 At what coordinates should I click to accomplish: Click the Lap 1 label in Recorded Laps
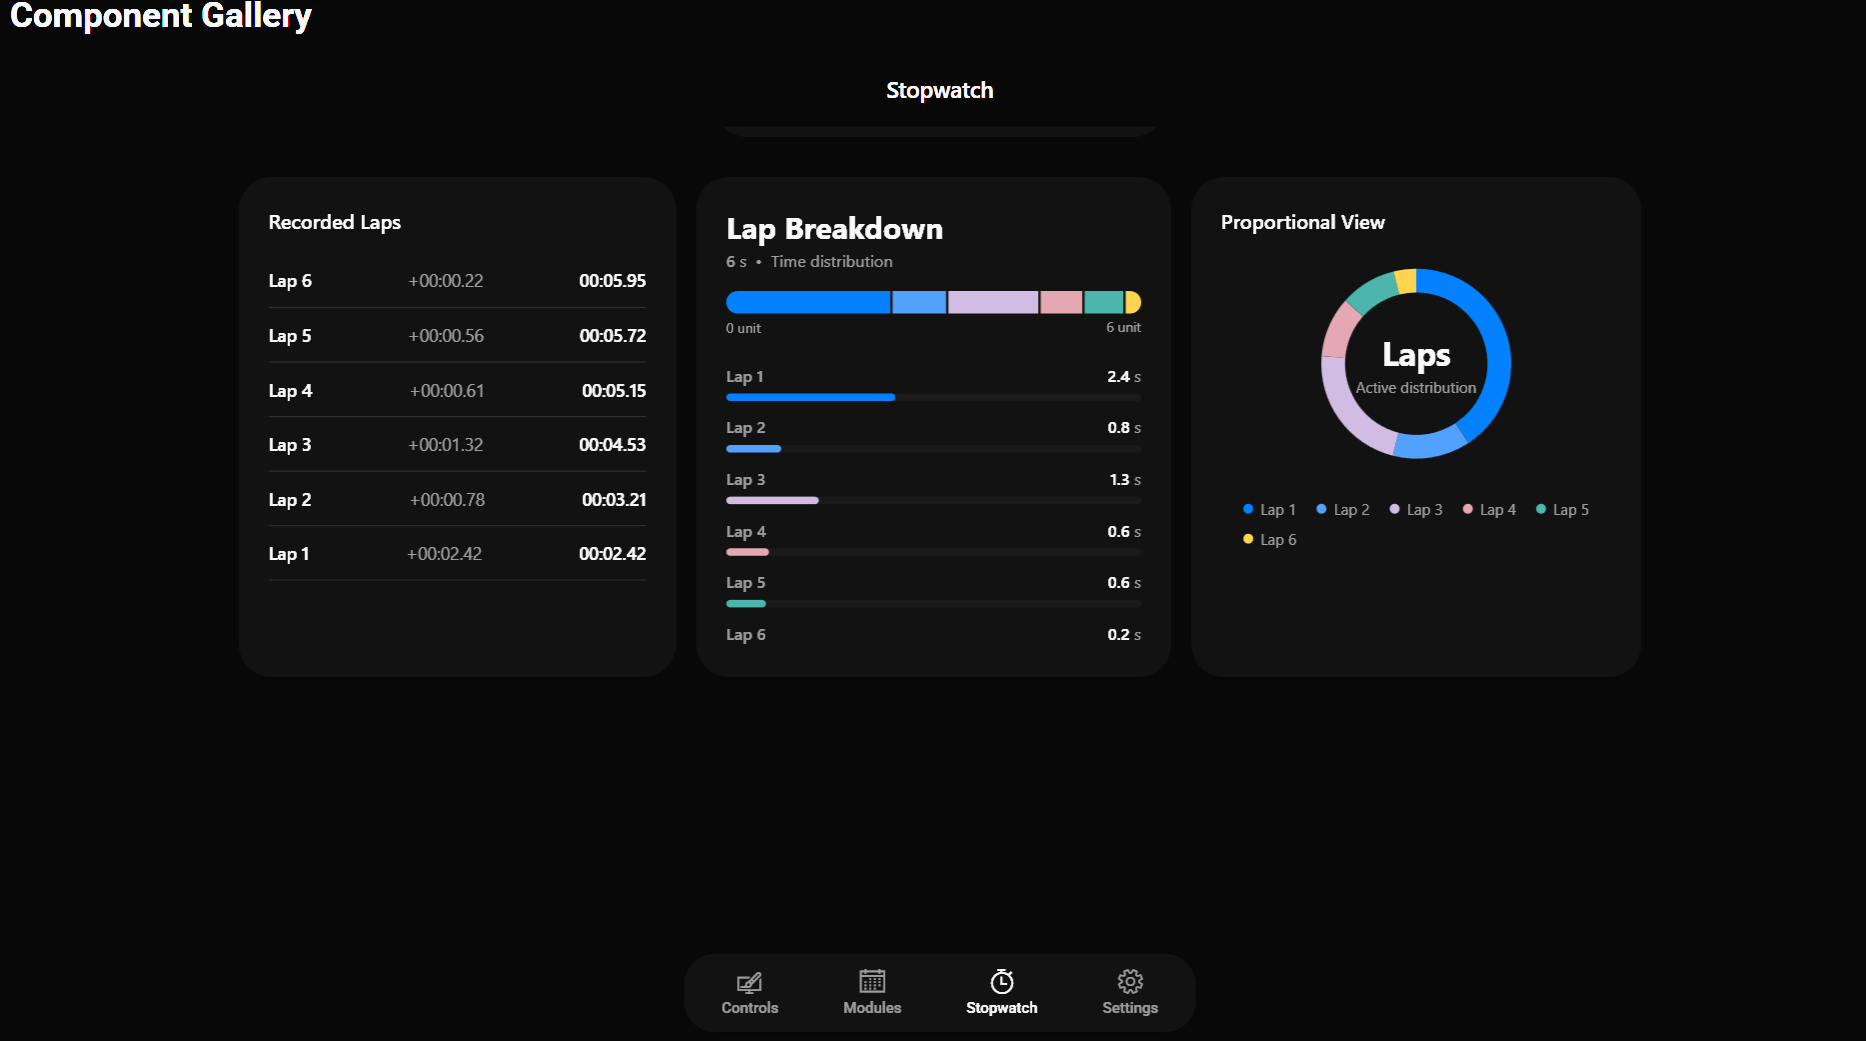pyautogui.click(x=289, y=554)
